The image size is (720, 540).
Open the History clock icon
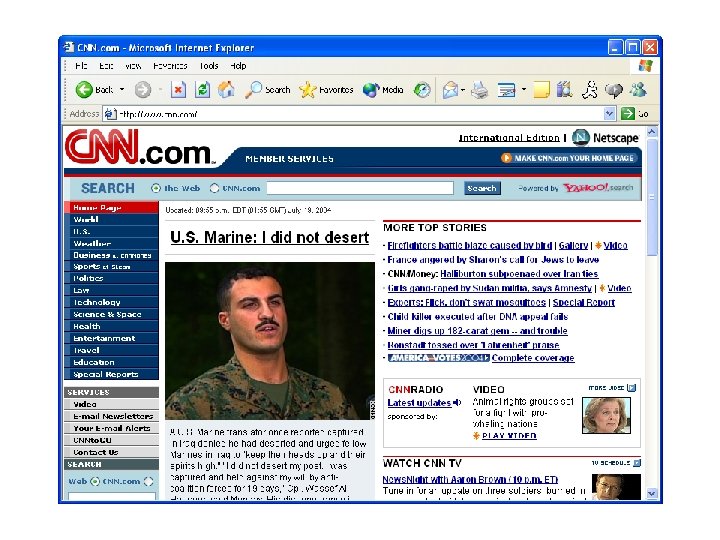tap(422, 90)
